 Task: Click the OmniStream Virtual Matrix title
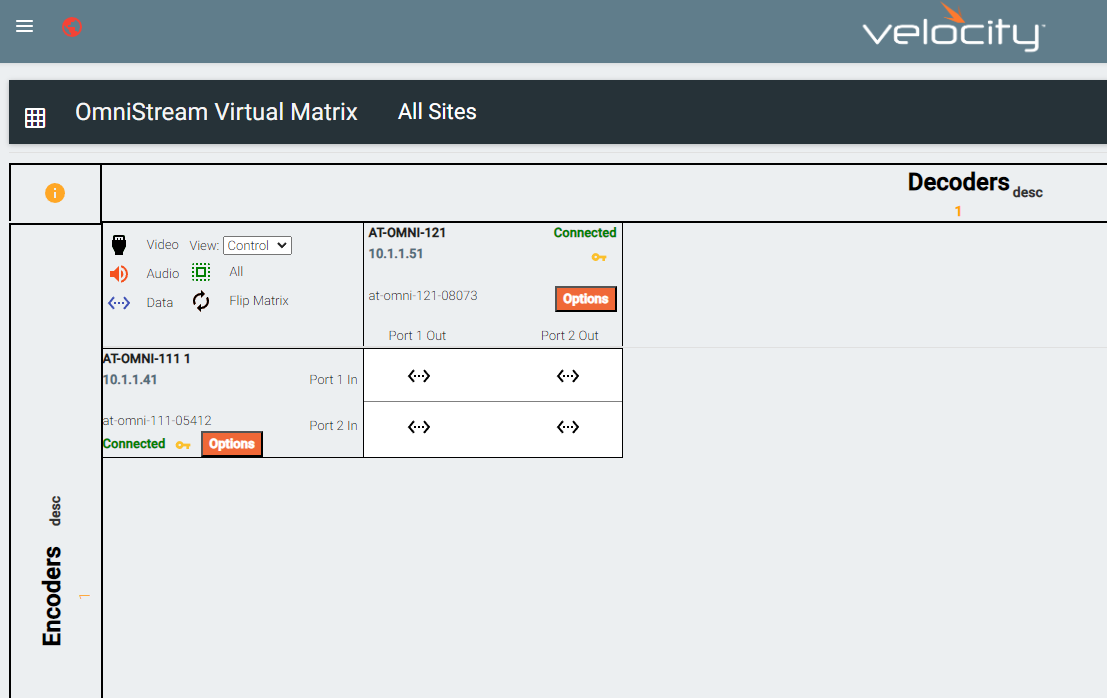pyautogui.click(x=216, y=112)
